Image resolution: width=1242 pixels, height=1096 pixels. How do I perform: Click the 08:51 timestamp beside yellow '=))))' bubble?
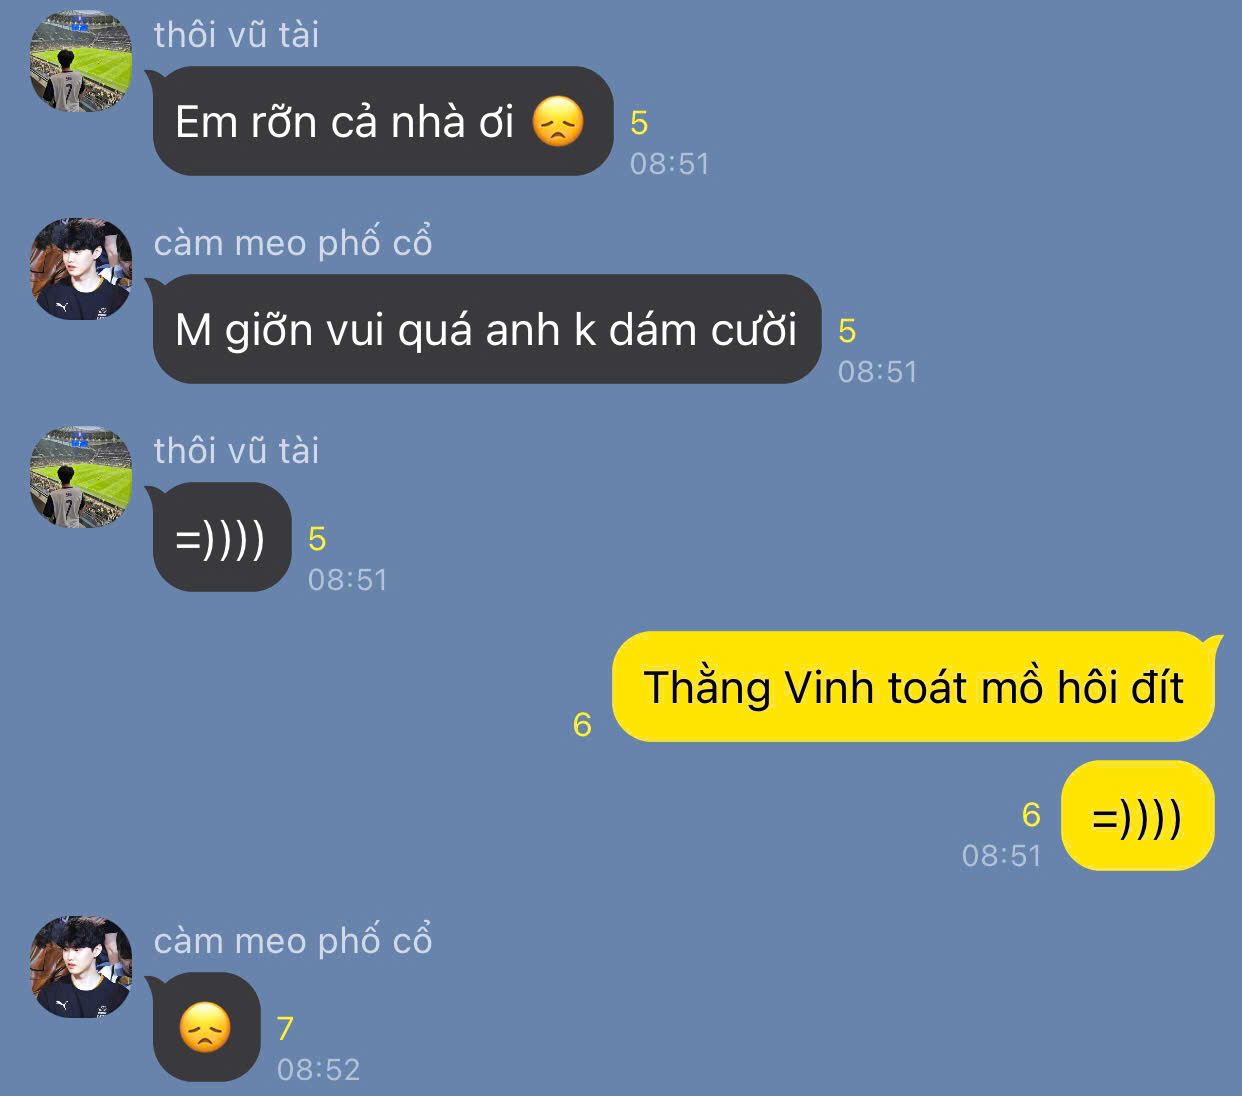click(x=1002, y=856)
